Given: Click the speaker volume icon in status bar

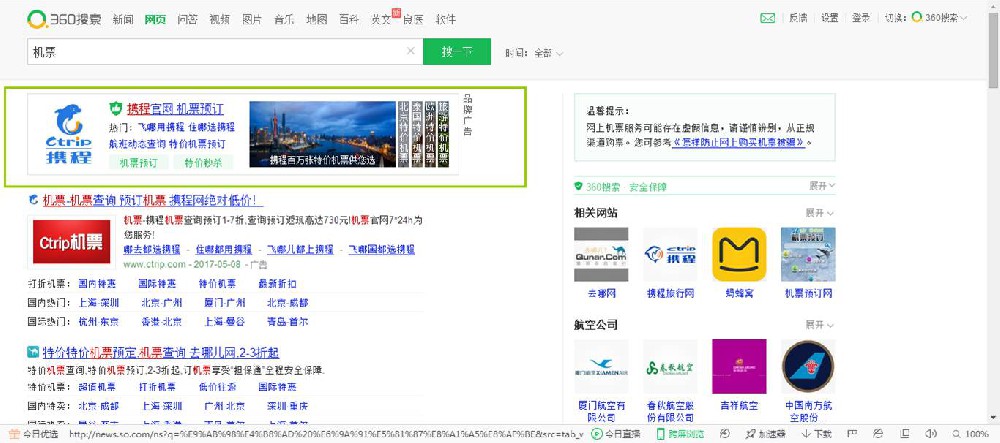Looking at the screenshot, I should 930,434.
